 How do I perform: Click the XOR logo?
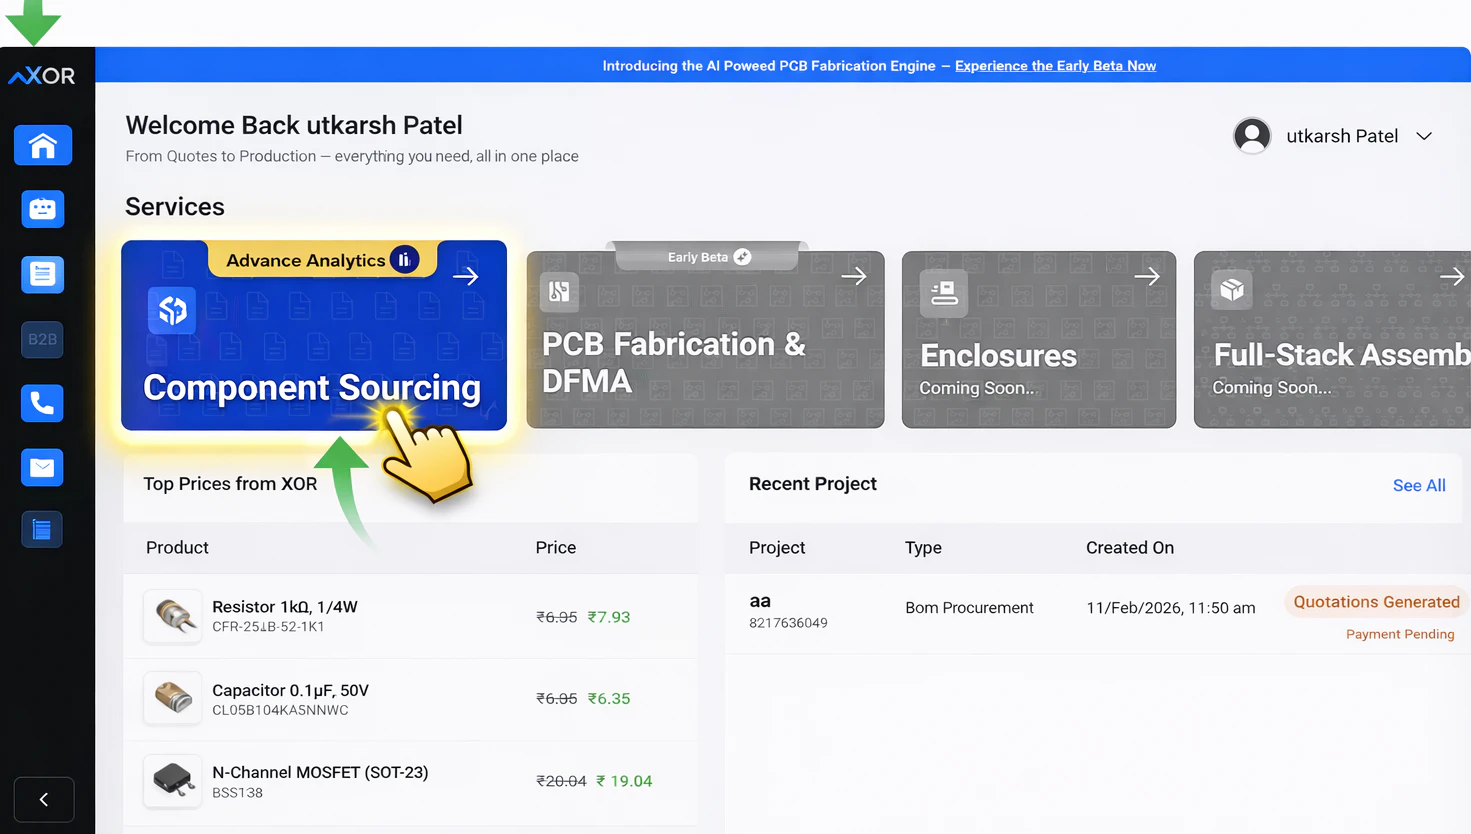pos(42,76)
